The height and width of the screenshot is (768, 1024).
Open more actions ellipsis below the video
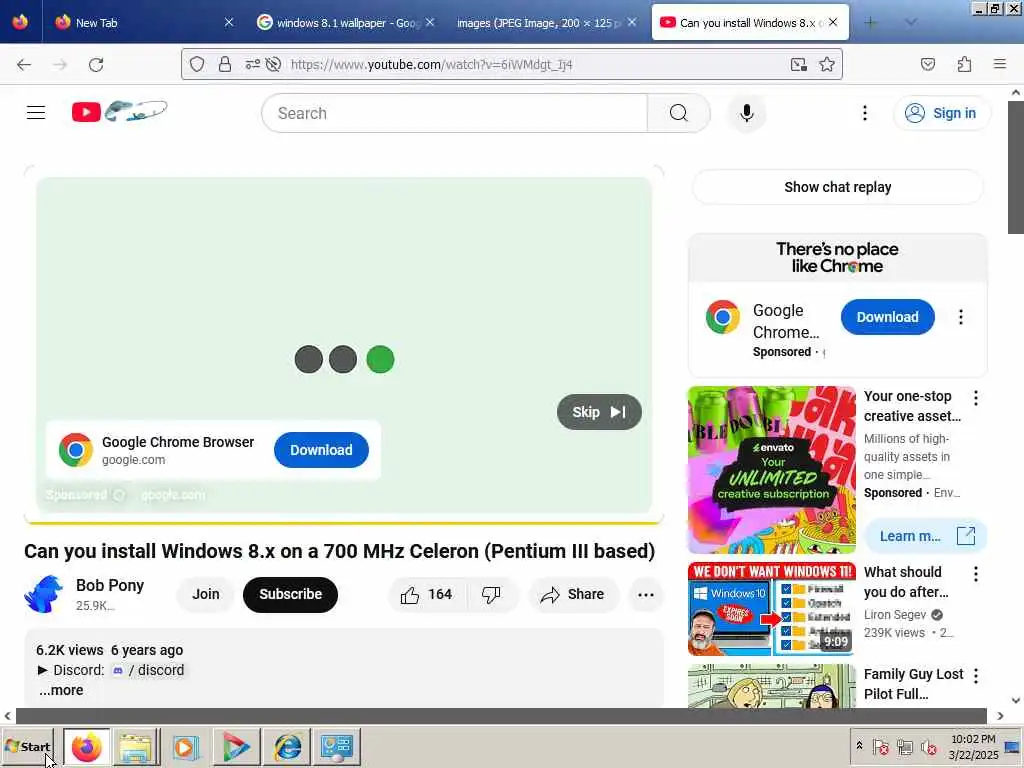[x=646, y=594]
